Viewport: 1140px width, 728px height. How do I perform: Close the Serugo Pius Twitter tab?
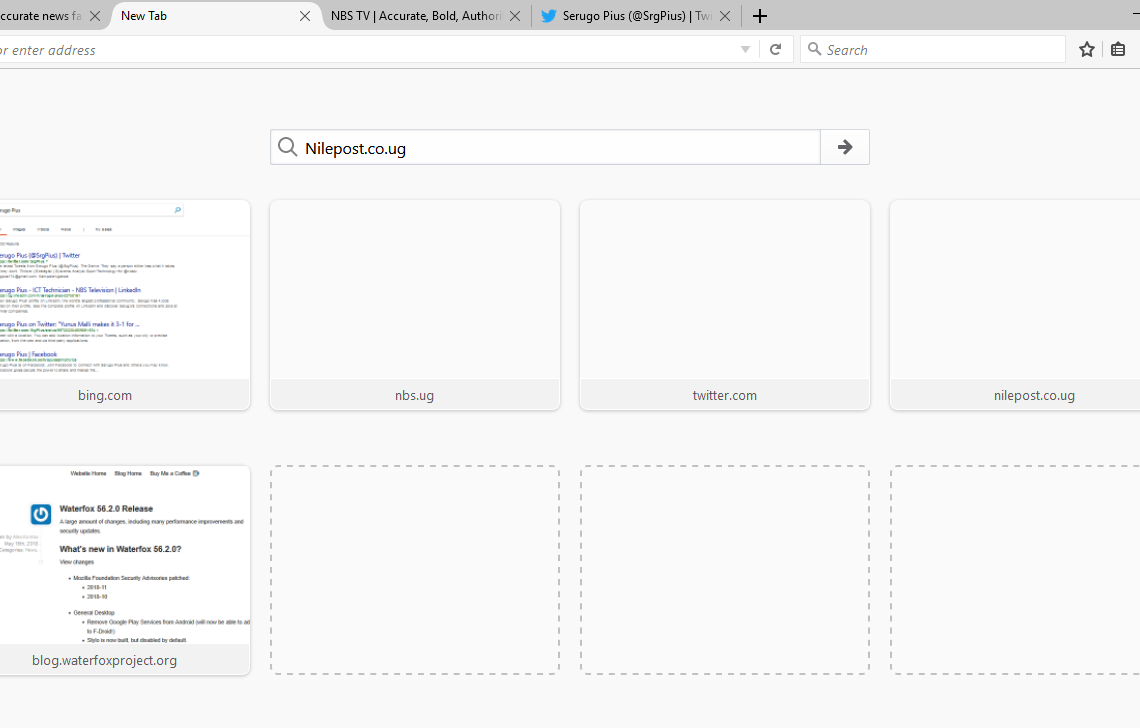pyautogui.click(x=725, y=16)
